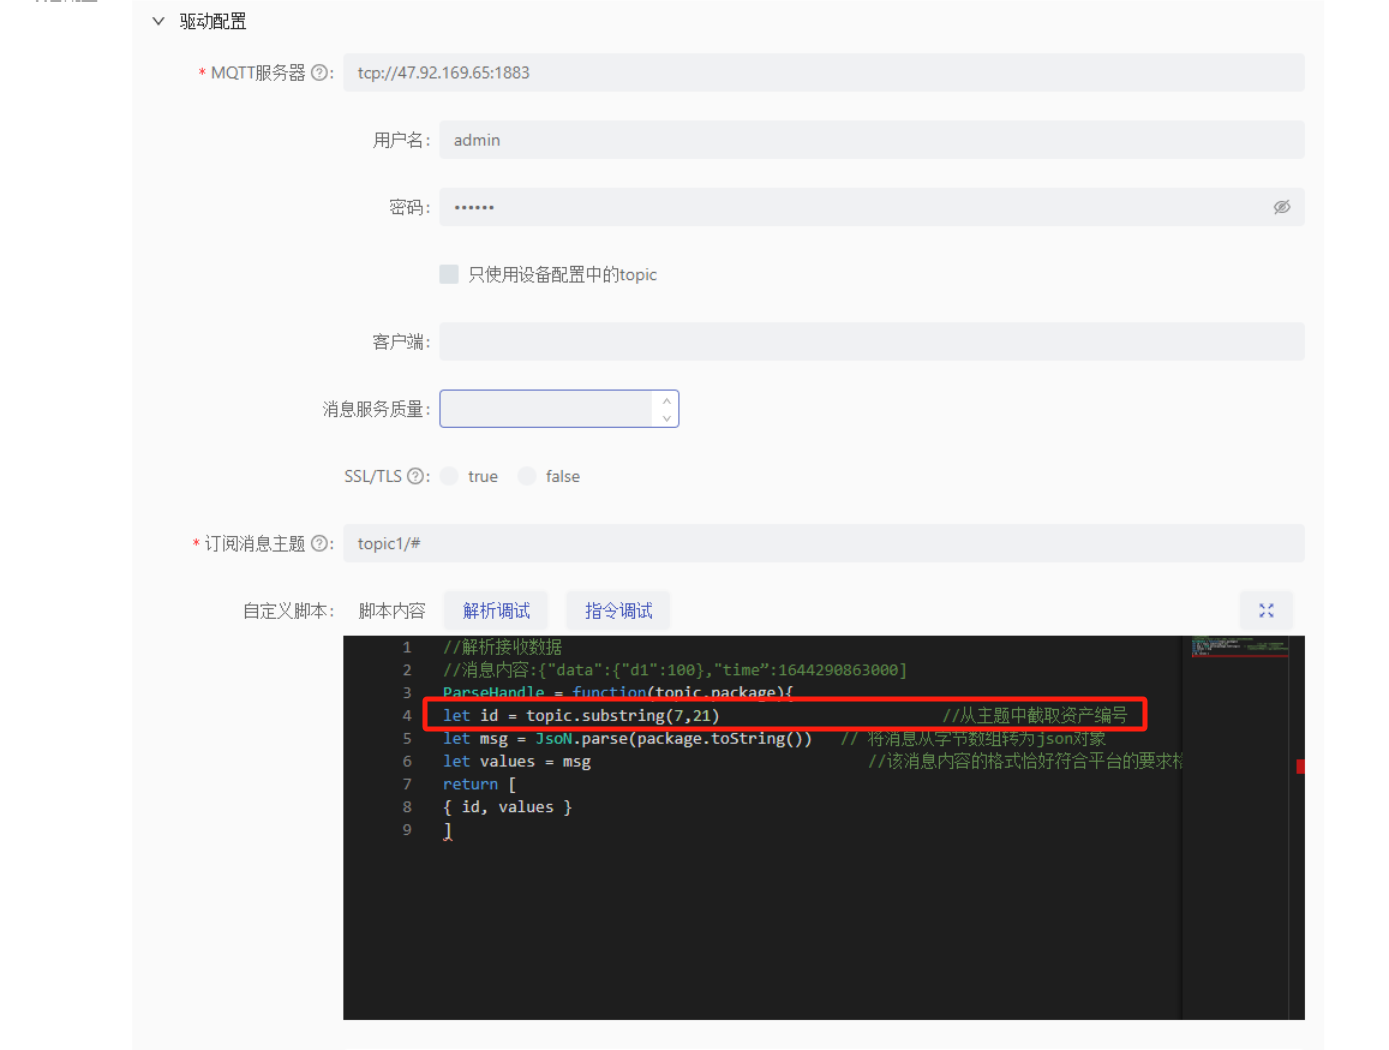1389x1050 pixels.
Task: Click line 1 comment //解析接收数据
Action: coord(503,647)
